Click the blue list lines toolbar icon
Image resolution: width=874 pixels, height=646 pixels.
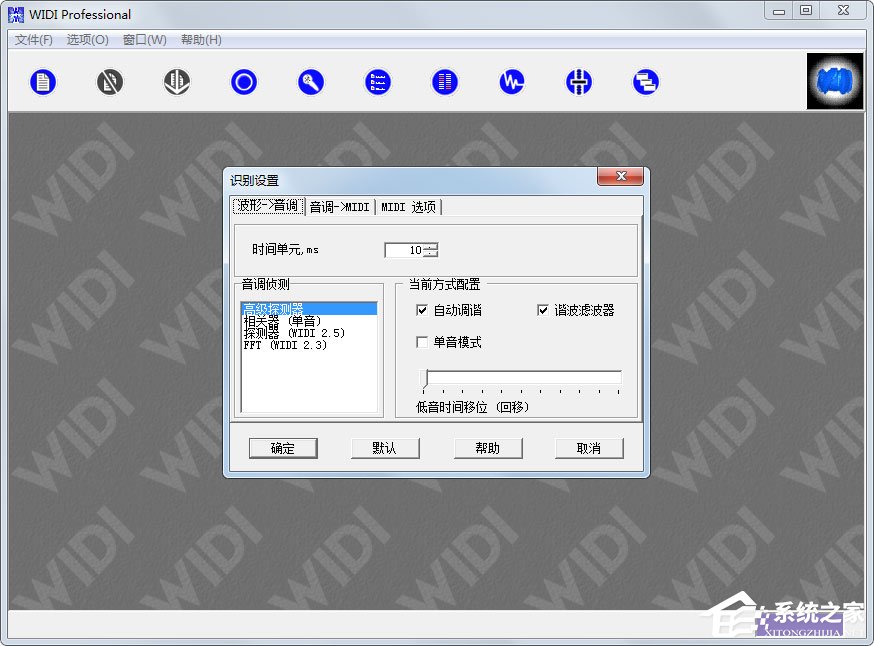click(x=378, y=82)
